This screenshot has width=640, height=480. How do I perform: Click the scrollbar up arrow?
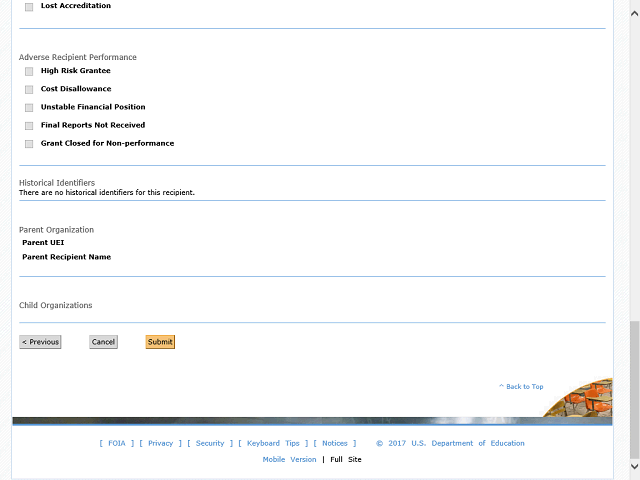pyautogui.click(x=634, y=13)
